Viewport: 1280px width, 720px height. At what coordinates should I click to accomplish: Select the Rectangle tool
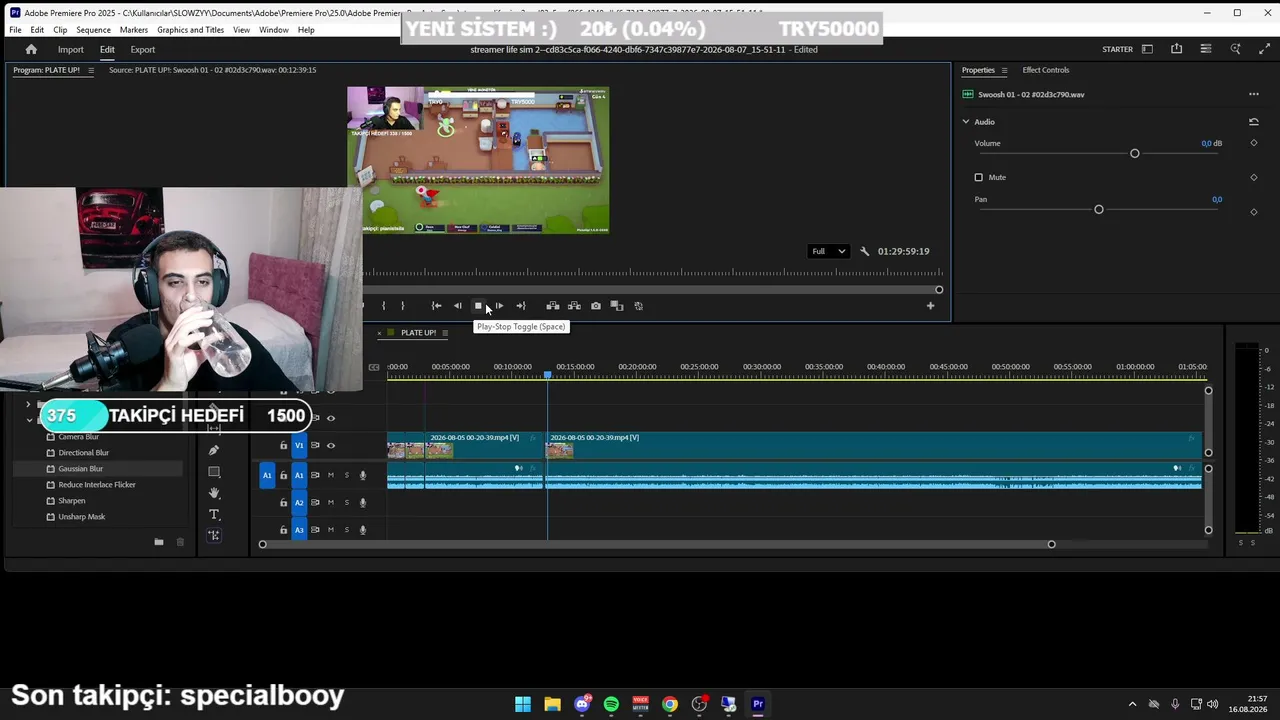(x=214, y=472)
